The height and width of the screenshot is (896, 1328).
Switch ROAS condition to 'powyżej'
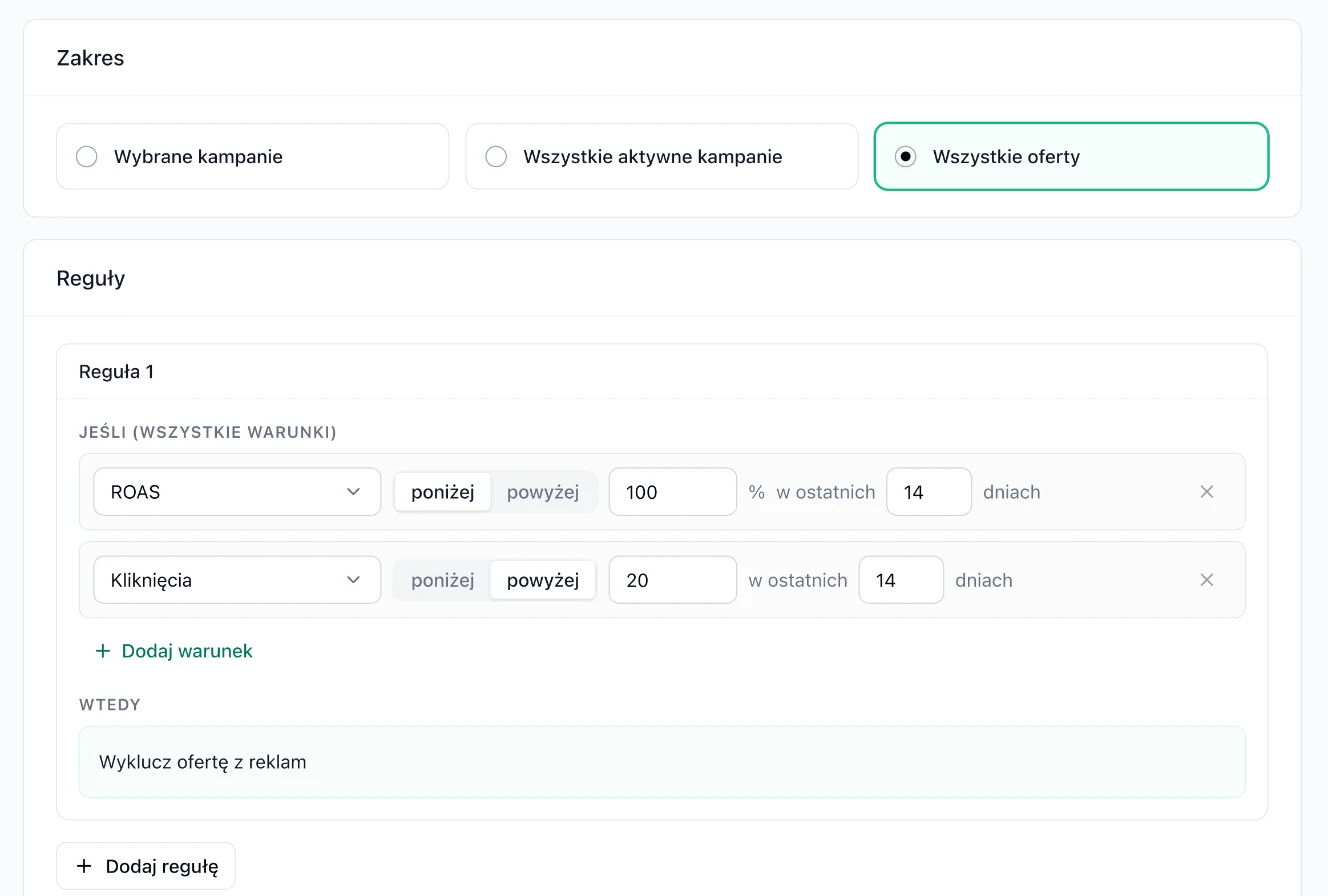[543, 492]
